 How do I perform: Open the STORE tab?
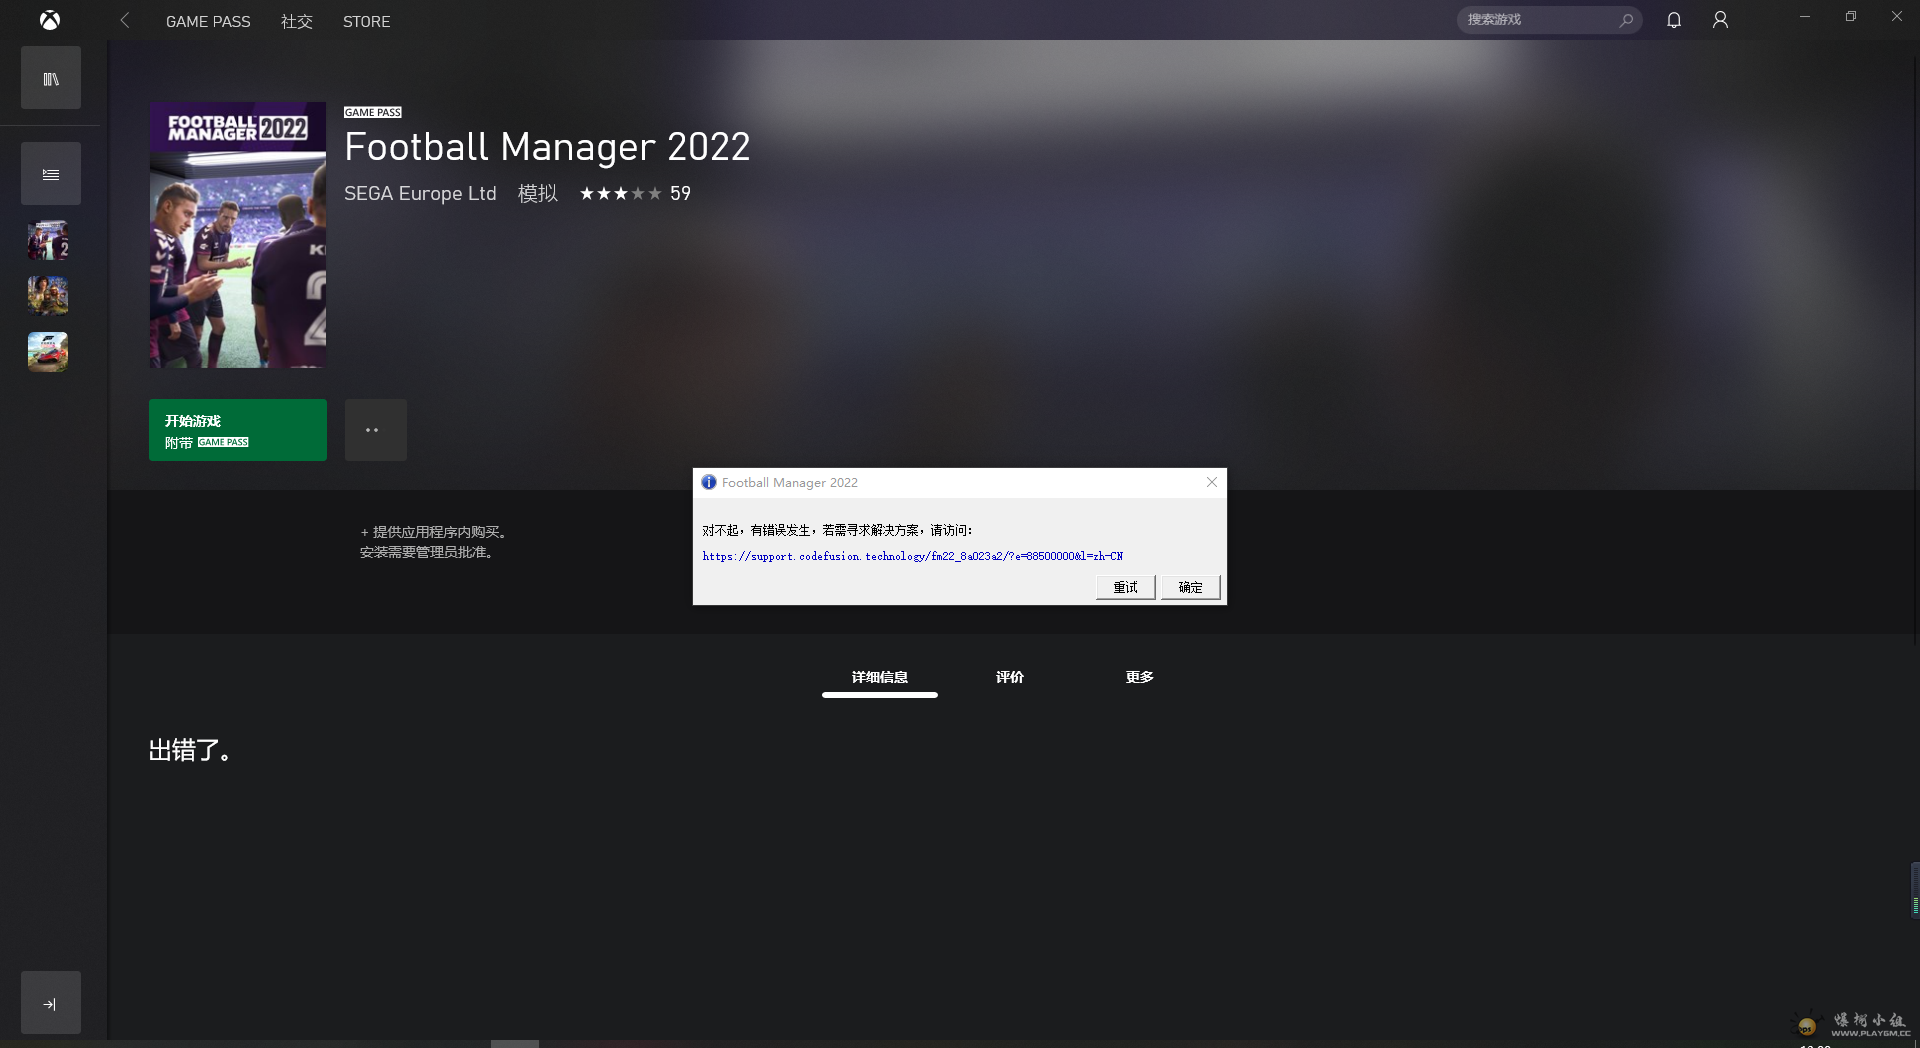pyautogui.click(x=366, y=21)
